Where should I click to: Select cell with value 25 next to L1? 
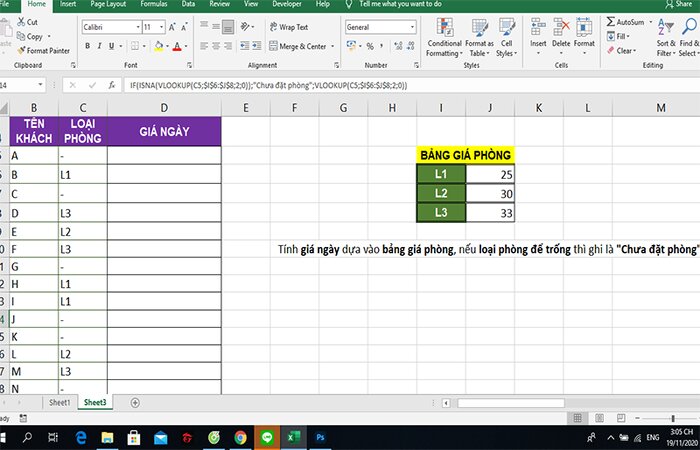(x=490, y=174)
